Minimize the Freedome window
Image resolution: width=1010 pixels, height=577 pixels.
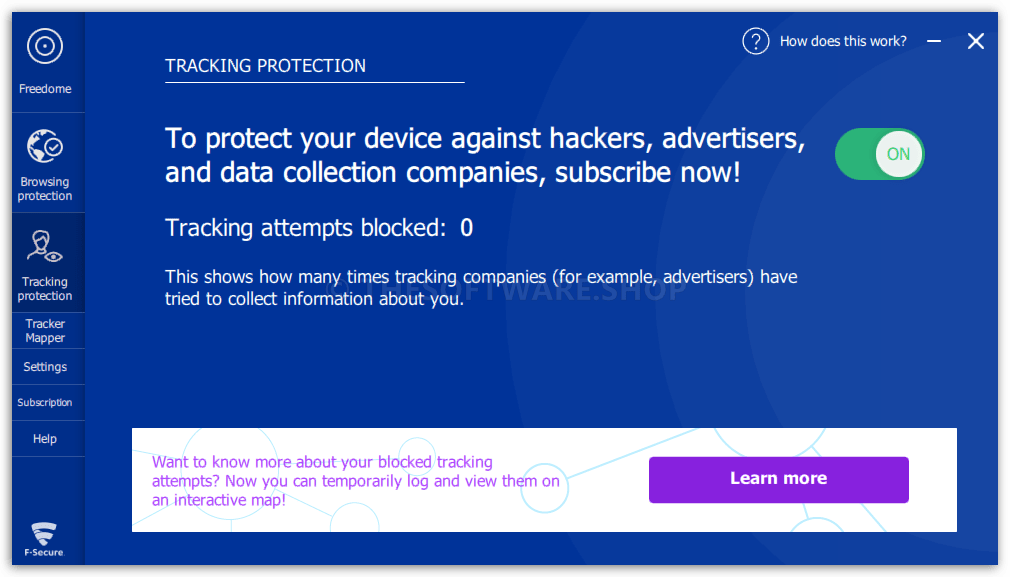(934, 41)
